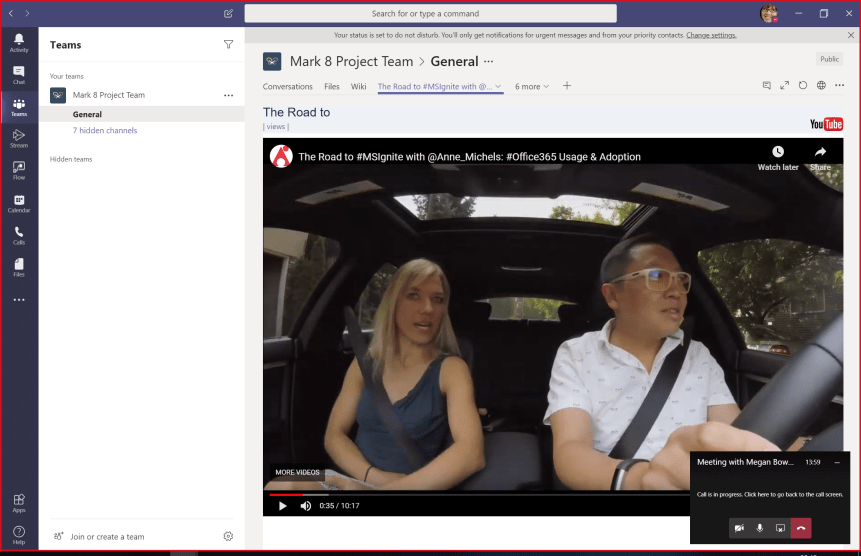
Task: Switch to the Files tab
Action: pyautogui.click(x=332, y=86)
